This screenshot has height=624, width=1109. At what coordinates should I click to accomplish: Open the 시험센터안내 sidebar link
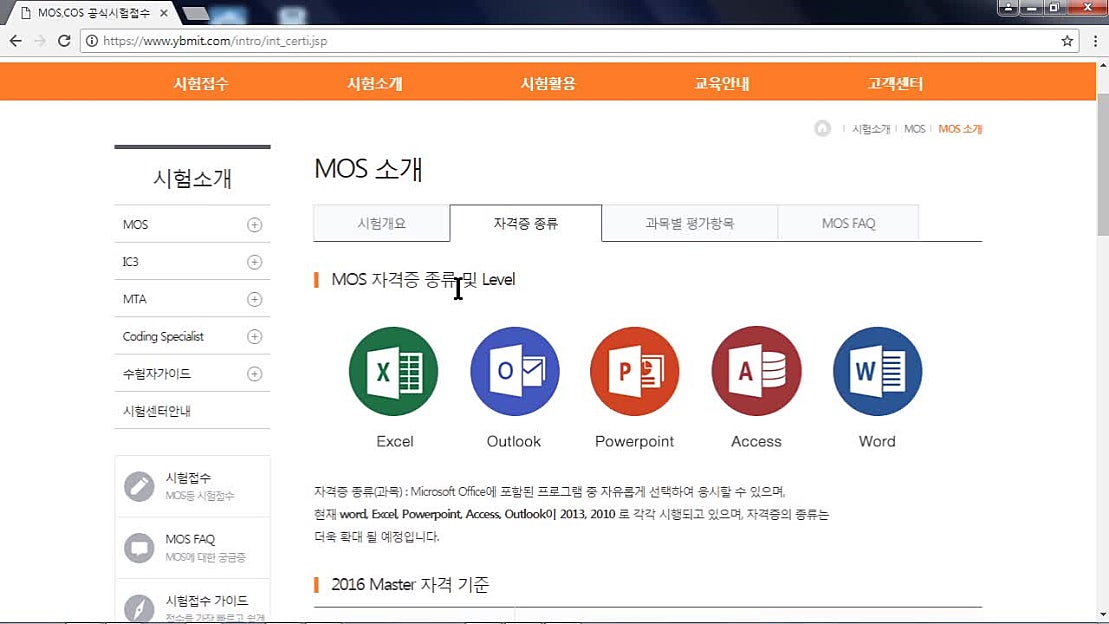click(x=160, y=410)
